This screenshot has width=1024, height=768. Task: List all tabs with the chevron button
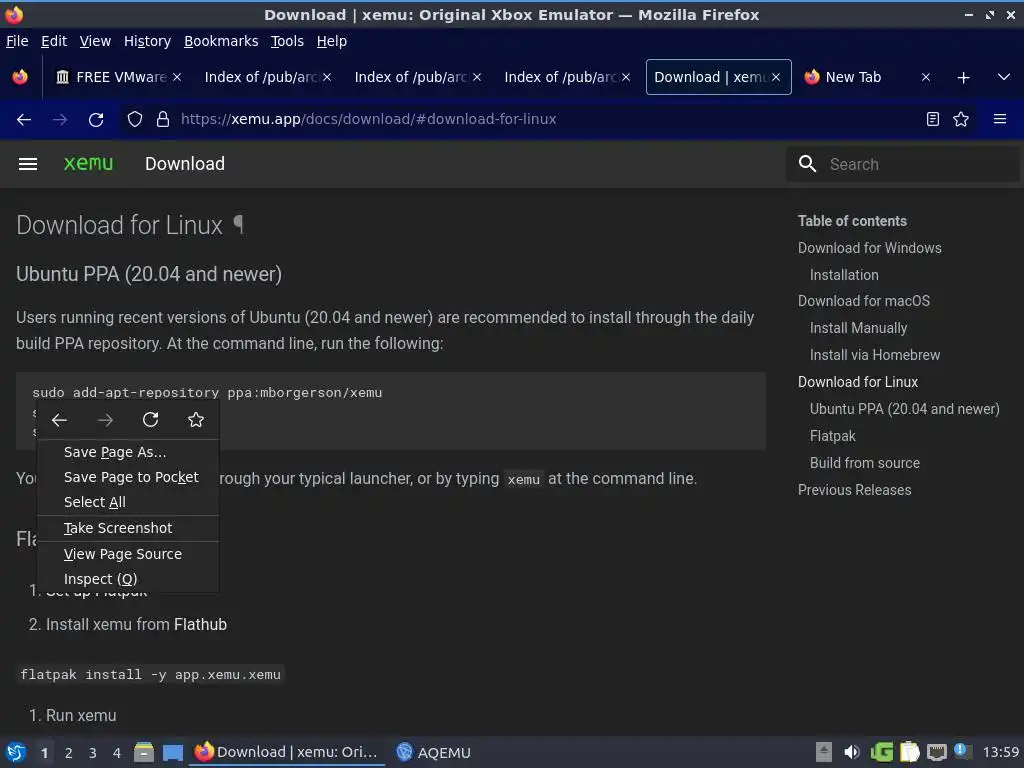pos(1004,77)
